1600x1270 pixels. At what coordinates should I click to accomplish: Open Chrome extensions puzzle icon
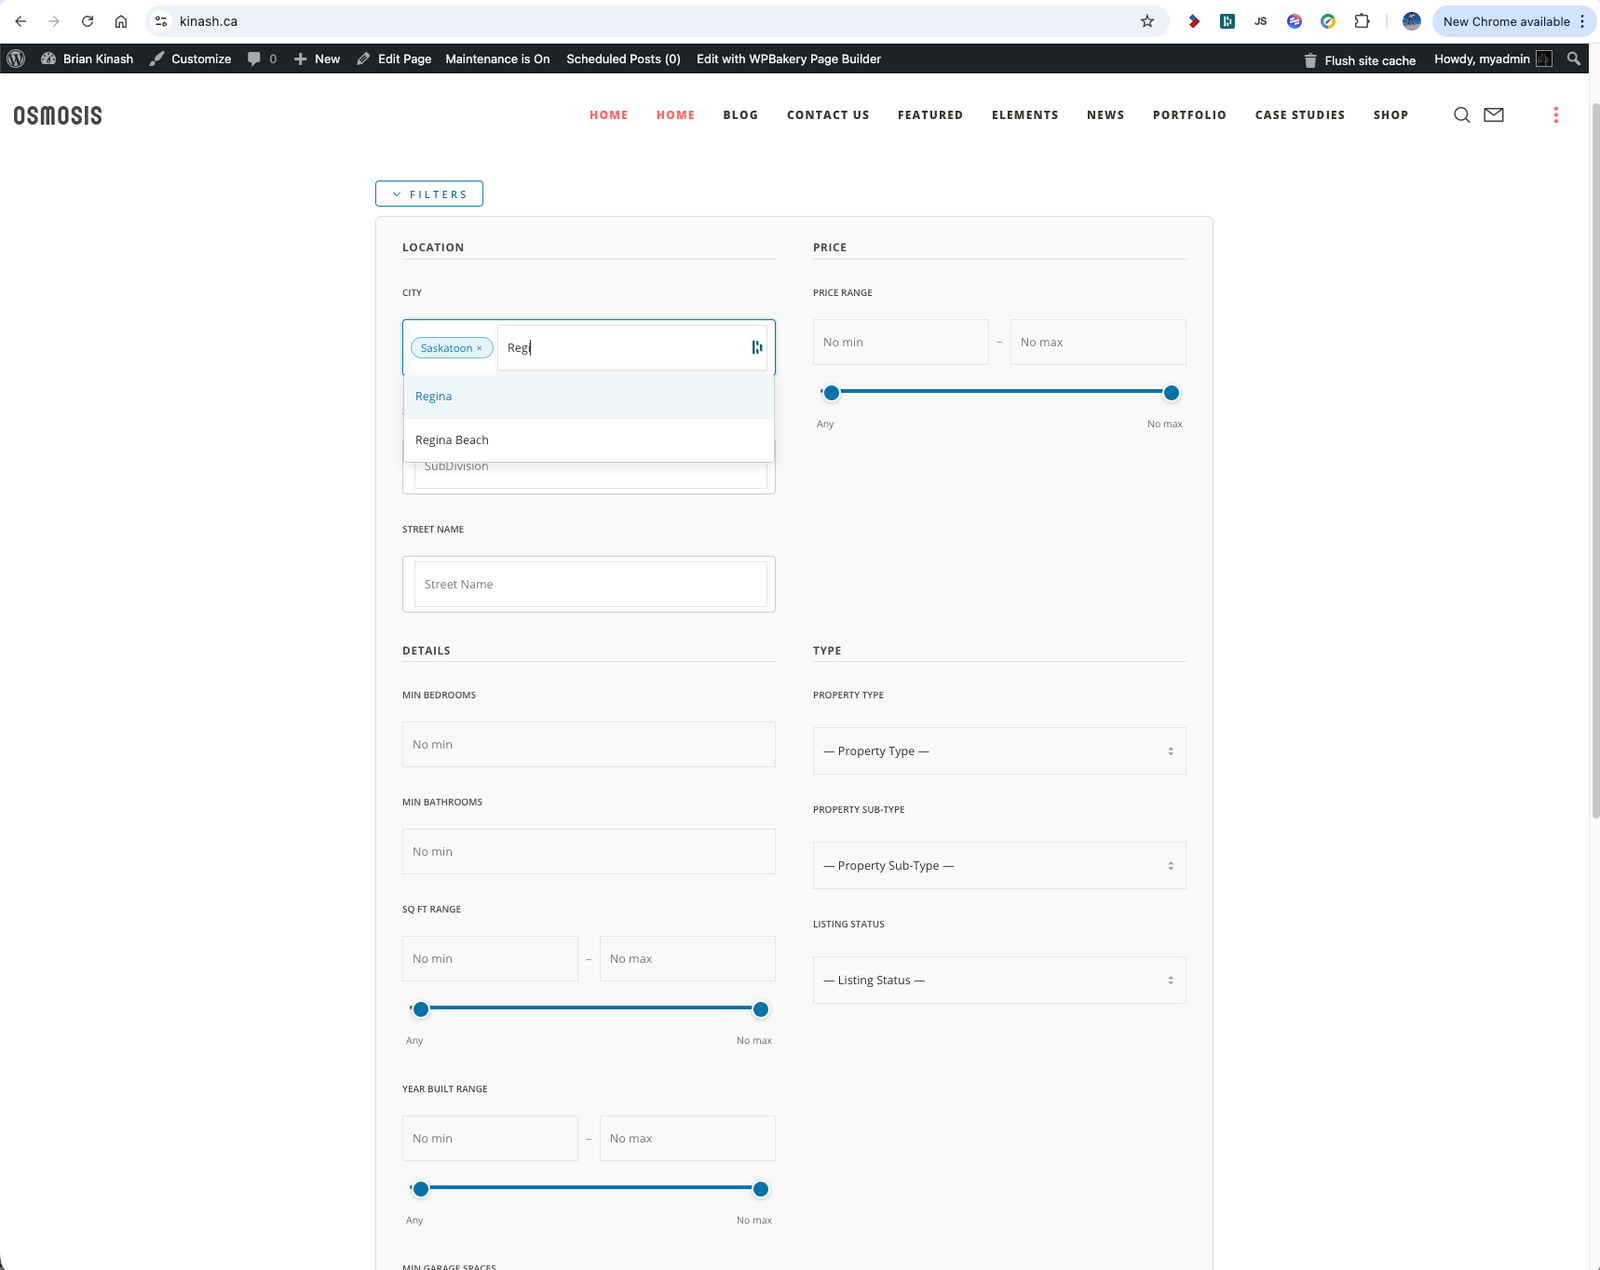pos(1361,21)
